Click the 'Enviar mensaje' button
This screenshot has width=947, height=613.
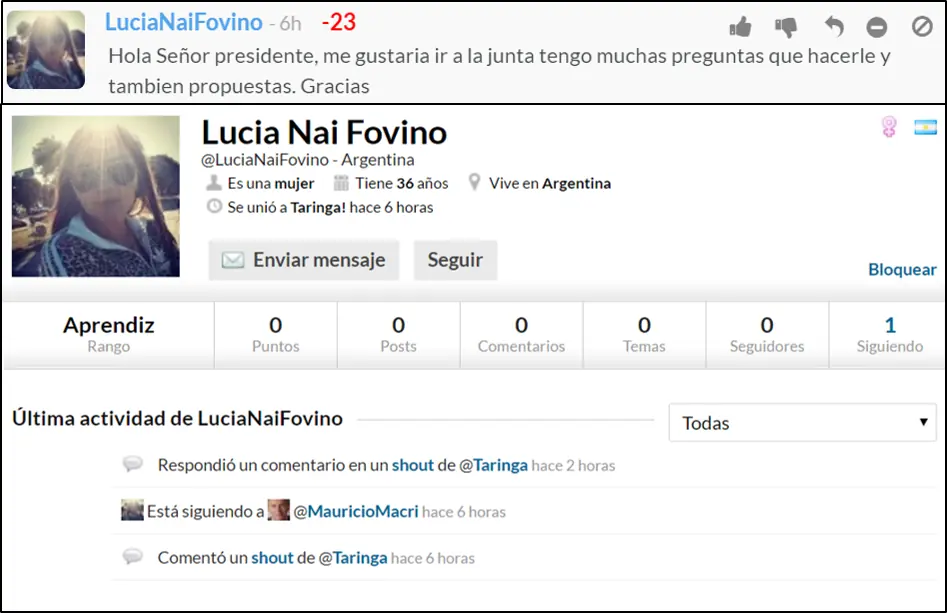[304, 260]
